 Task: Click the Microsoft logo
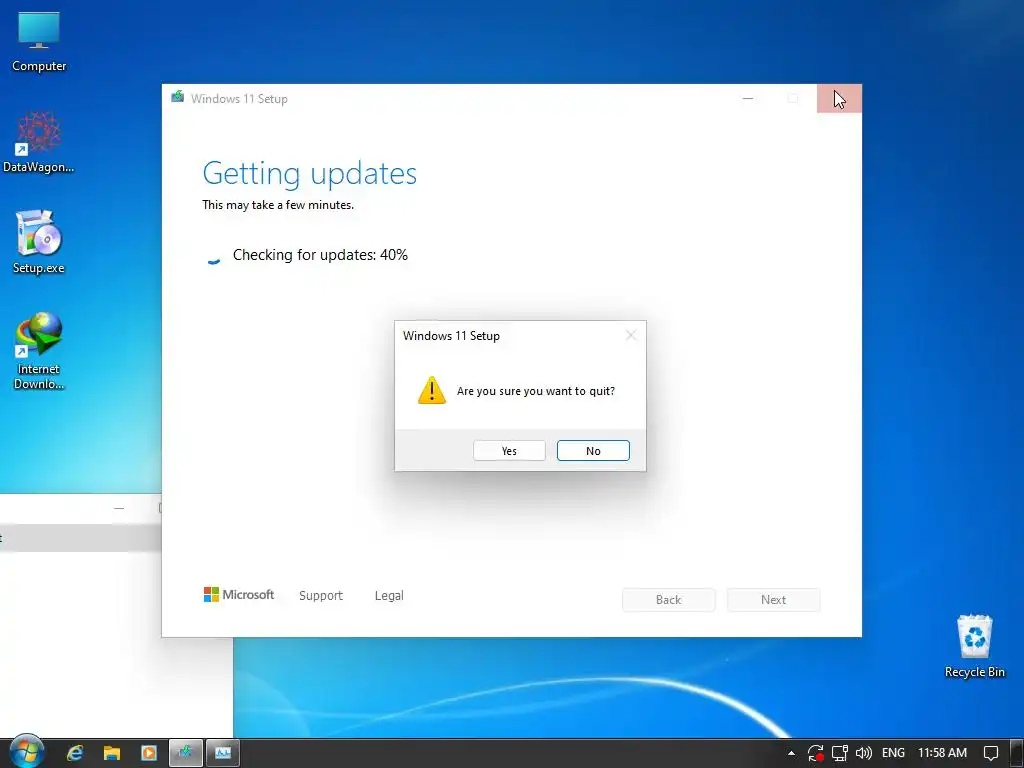point(239,594)
